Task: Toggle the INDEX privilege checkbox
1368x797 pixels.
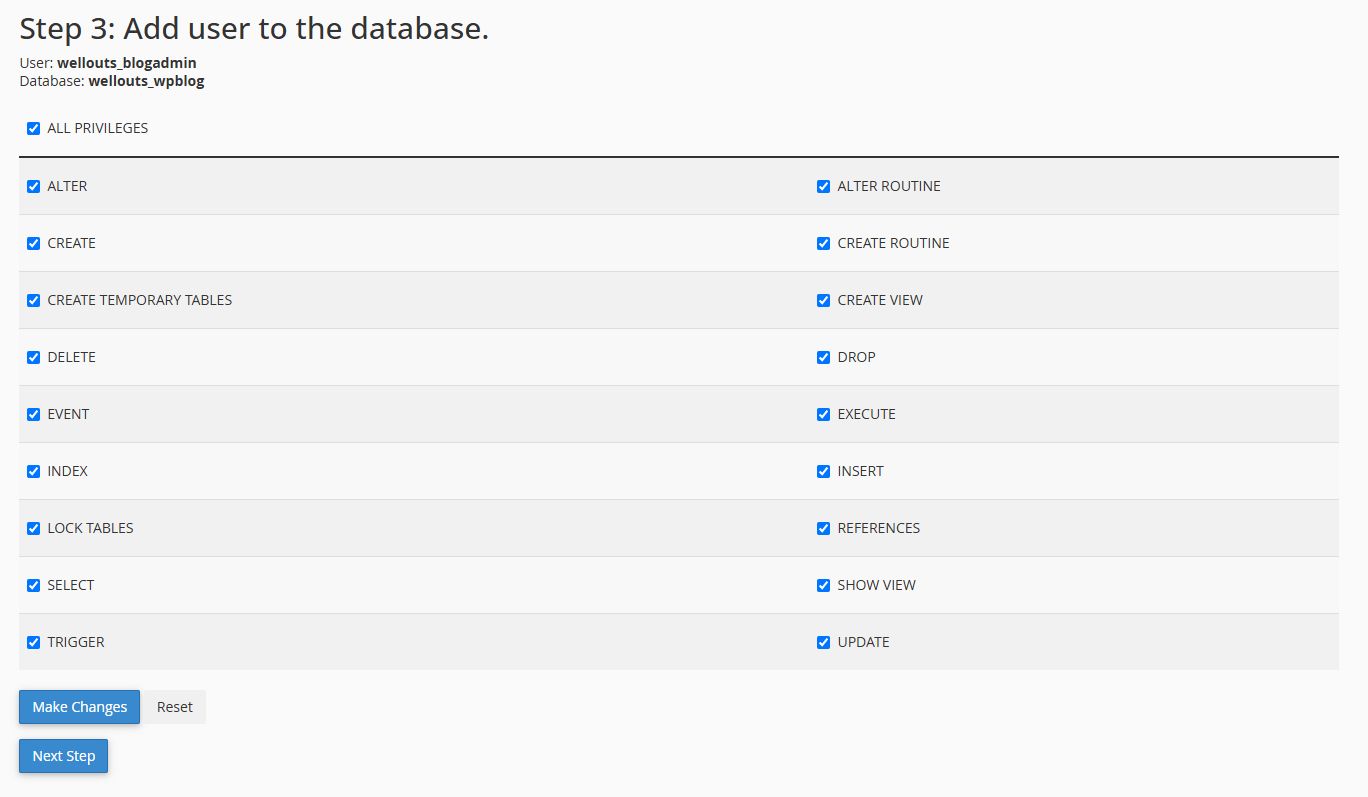Action: click(33, 471)
